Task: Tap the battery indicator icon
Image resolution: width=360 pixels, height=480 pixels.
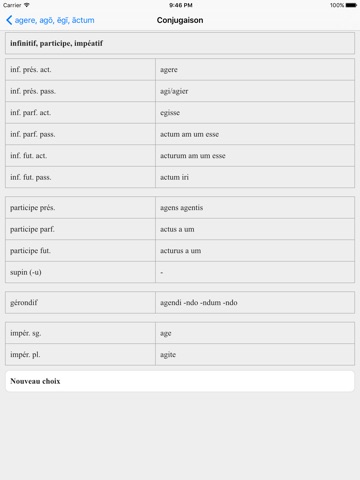Action: [351, 5]
